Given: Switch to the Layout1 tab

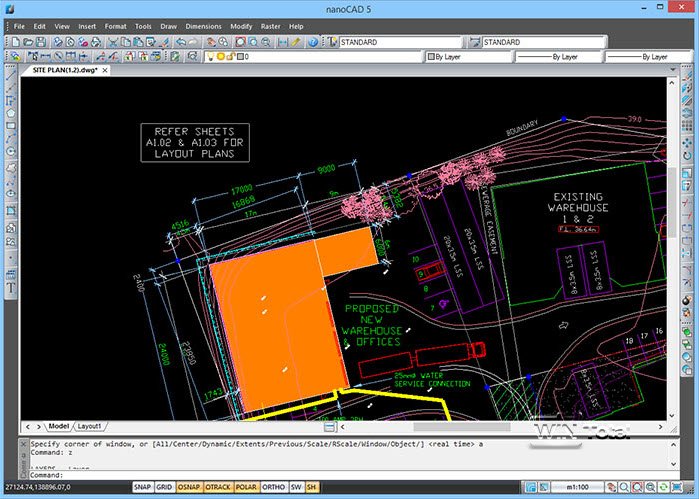Looking at the screenshot, I should pyautogui.click(x=90, y=426).
